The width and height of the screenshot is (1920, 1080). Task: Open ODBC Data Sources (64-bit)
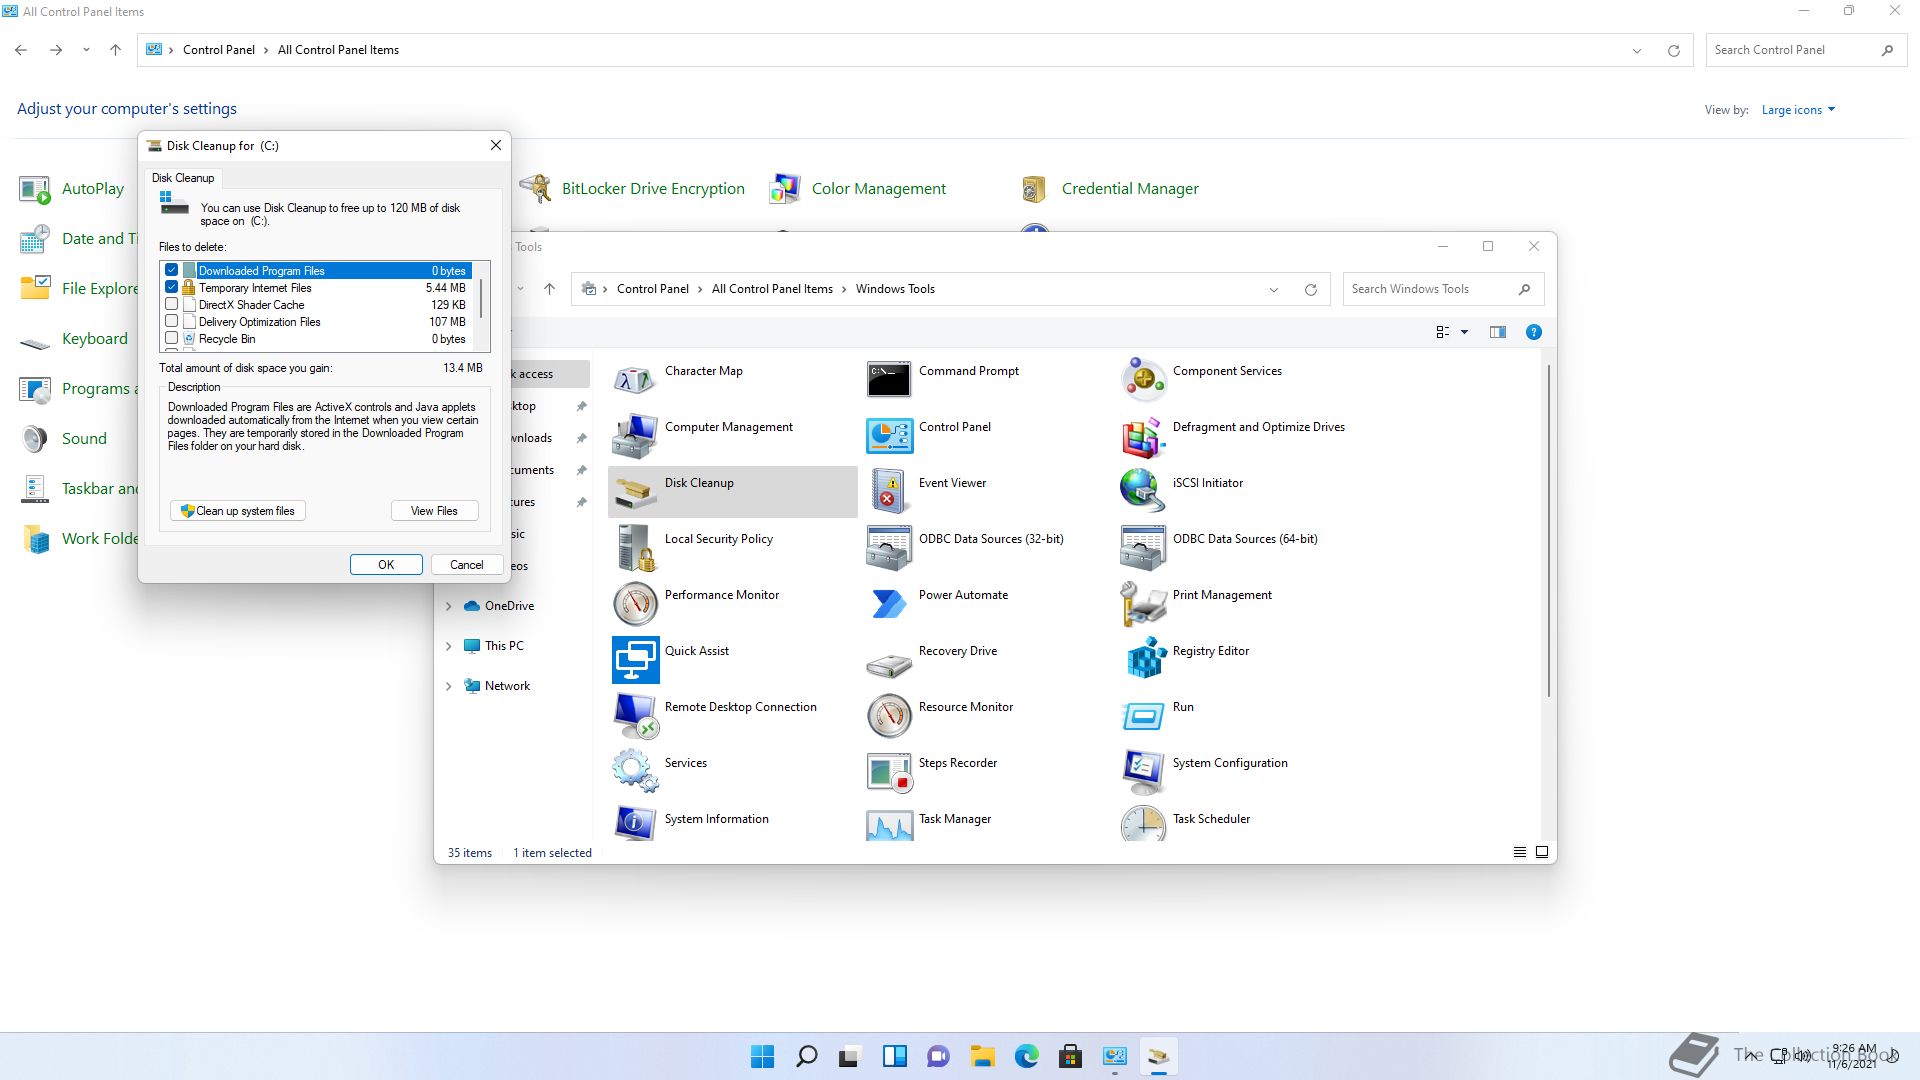(x=1143, y=548)
